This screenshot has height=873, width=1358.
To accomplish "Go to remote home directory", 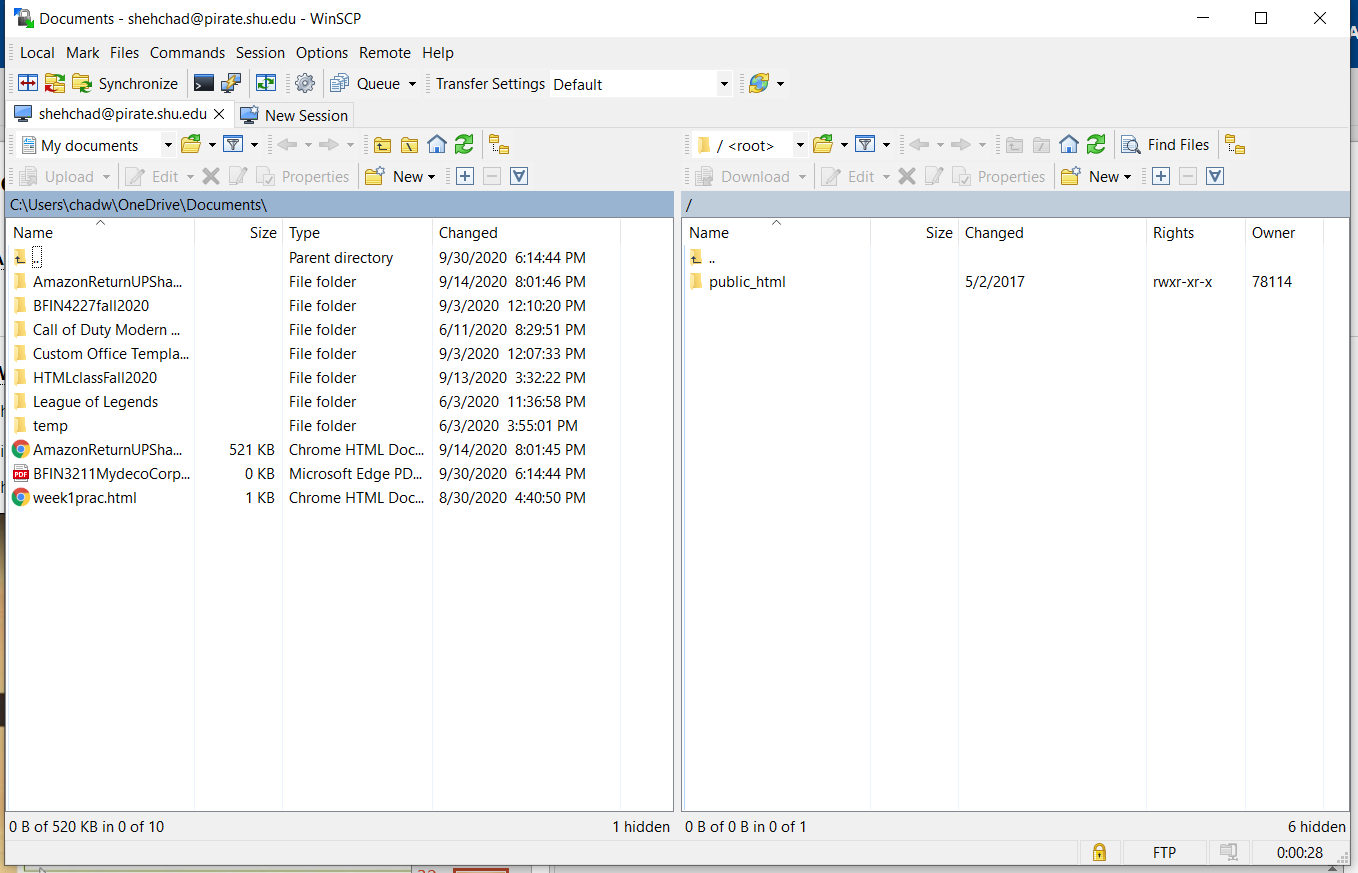I will pyautogui.click(x=1069, y=145).
